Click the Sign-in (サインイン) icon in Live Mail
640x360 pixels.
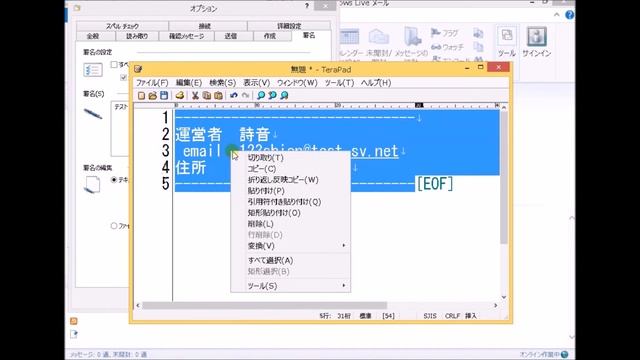click(x=536, y=37)
